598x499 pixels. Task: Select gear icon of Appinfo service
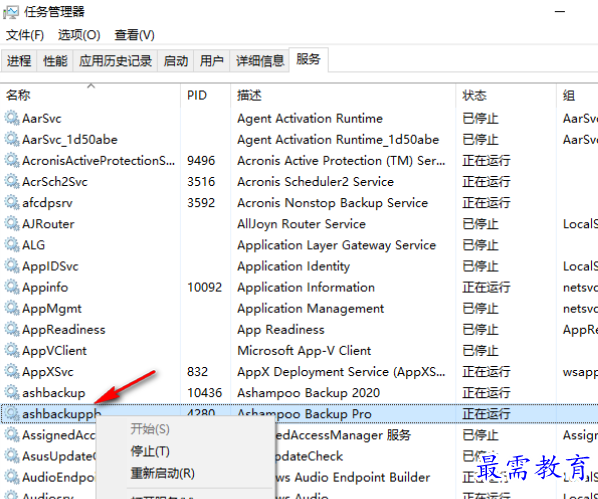(12, 287)
